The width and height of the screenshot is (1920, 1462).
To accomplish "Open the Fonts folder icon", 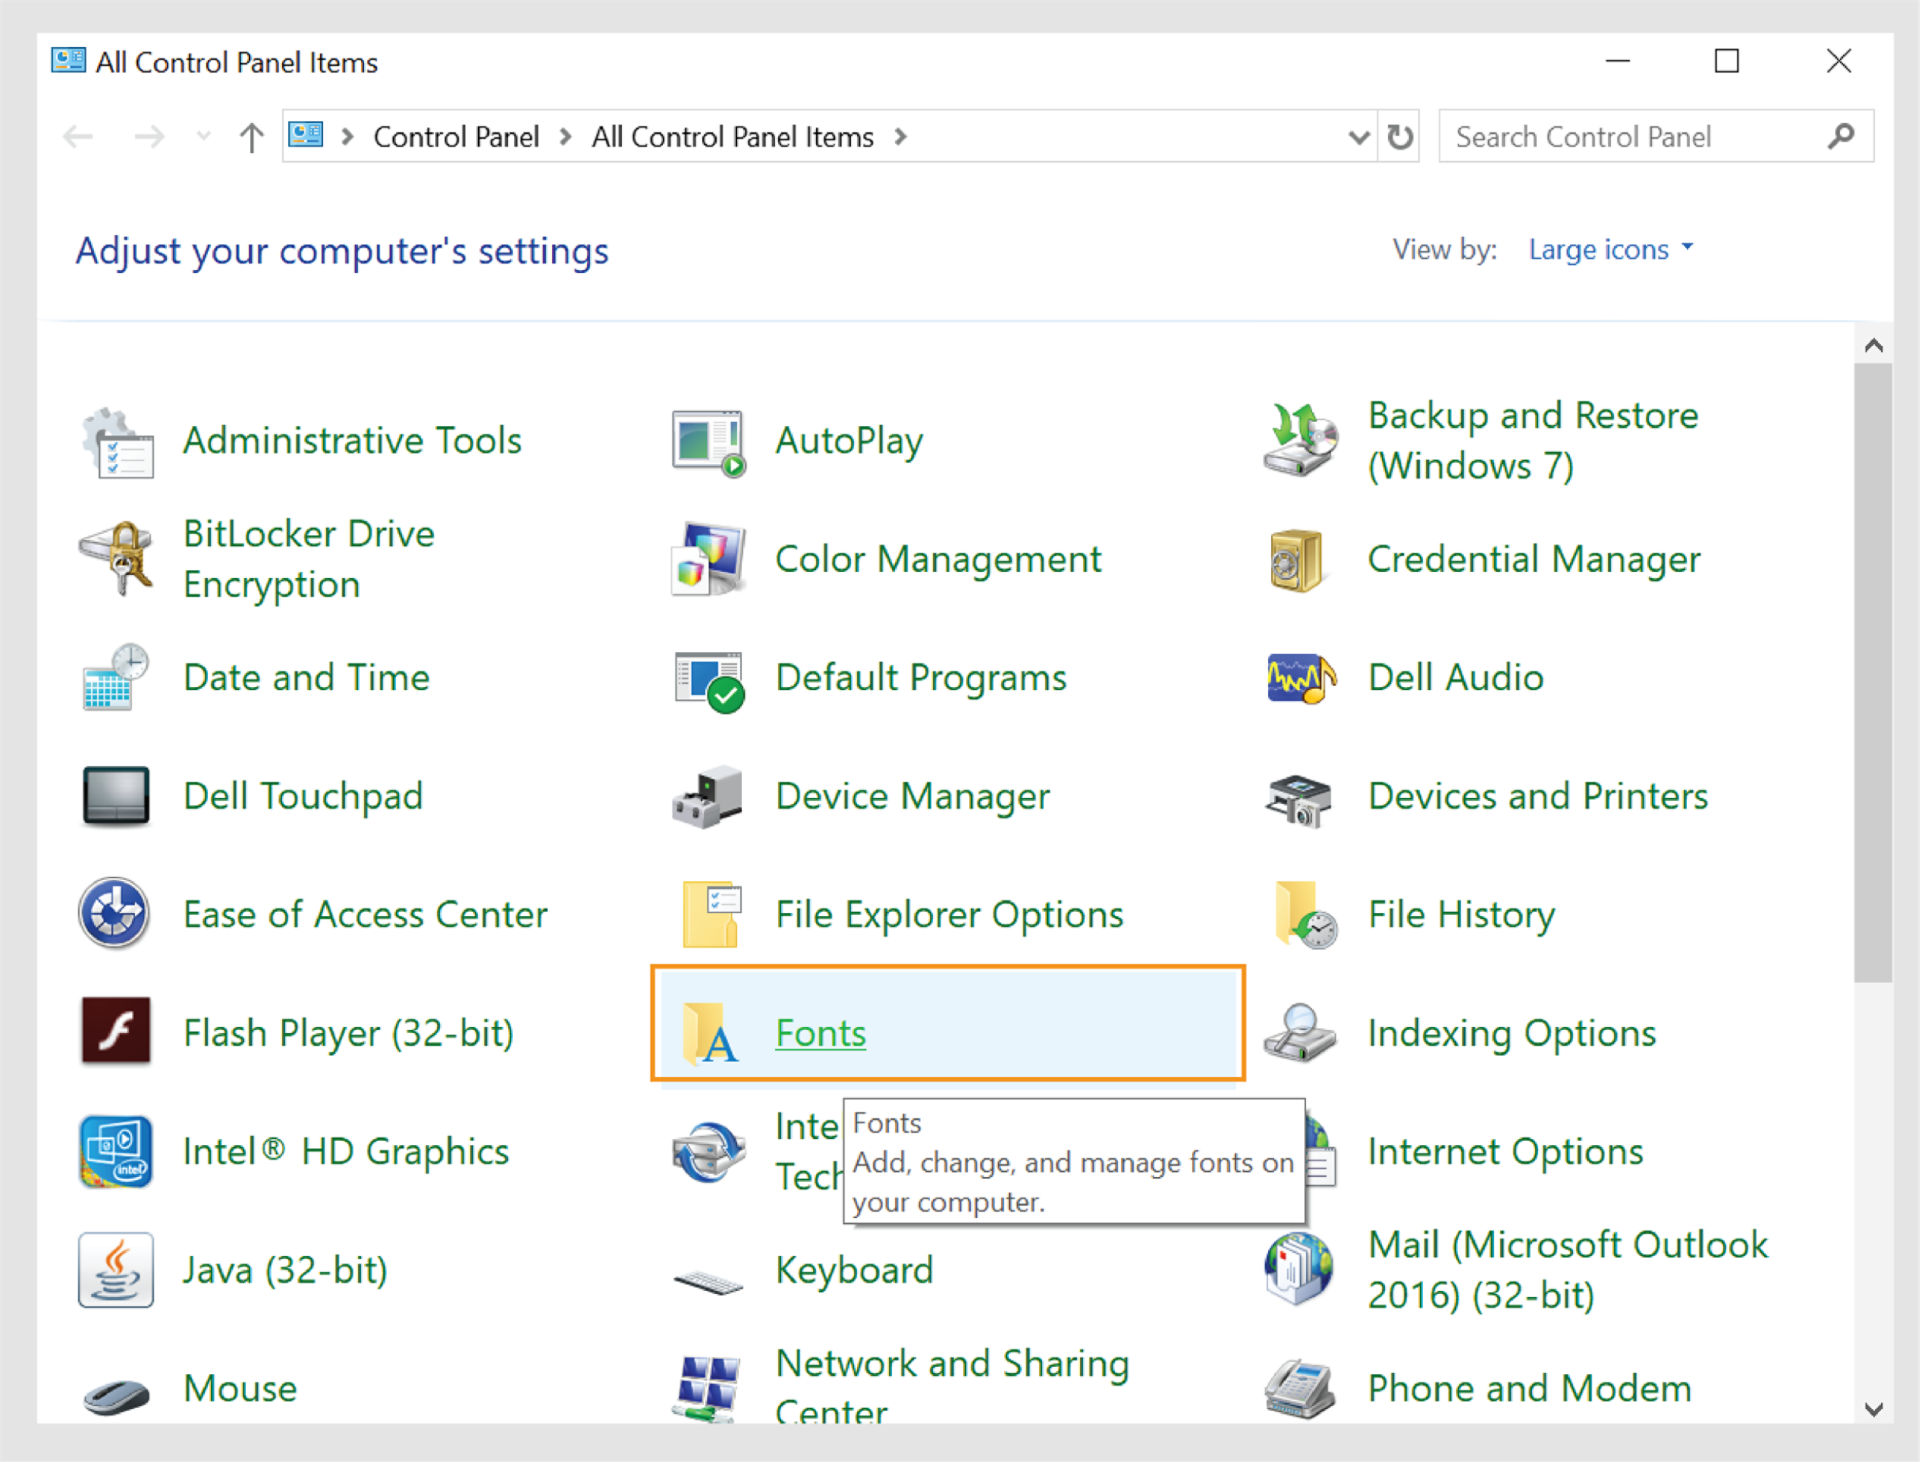I will point(710,1033).
